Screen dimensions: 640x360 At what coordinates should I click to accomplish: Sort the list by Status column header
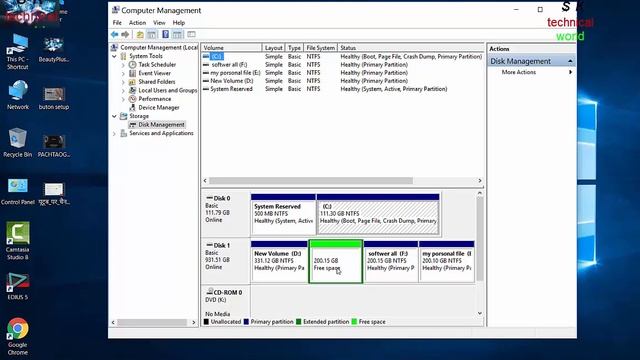(411, 48)
